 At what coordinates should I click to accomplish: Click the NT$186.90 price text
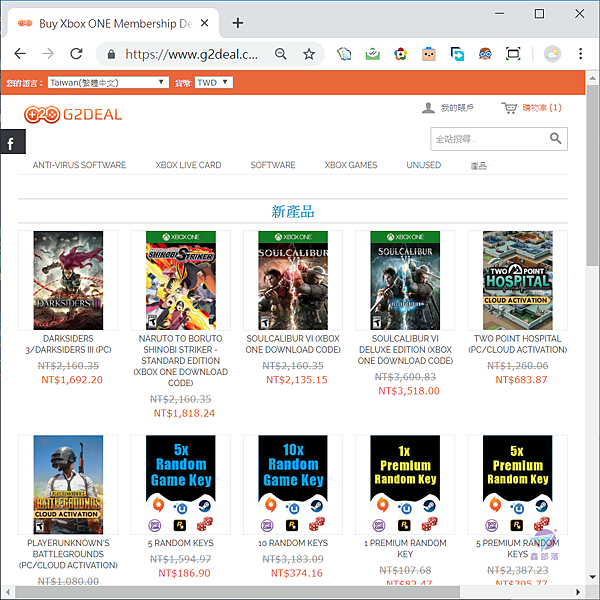coord(184,573)
